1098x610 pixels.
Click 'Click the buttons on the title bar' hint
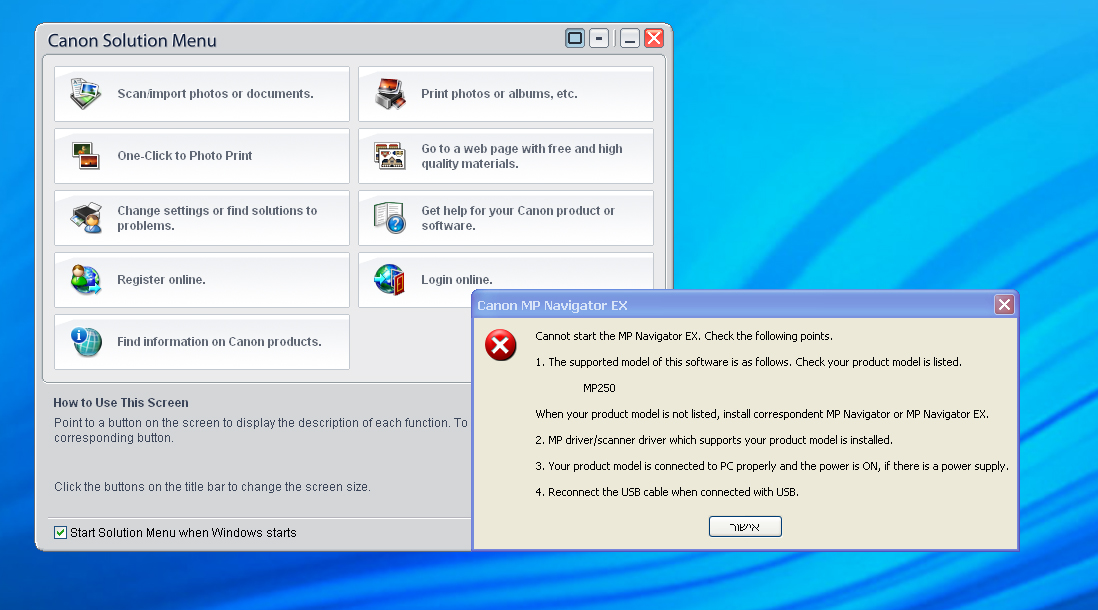[x=212, y=487]
